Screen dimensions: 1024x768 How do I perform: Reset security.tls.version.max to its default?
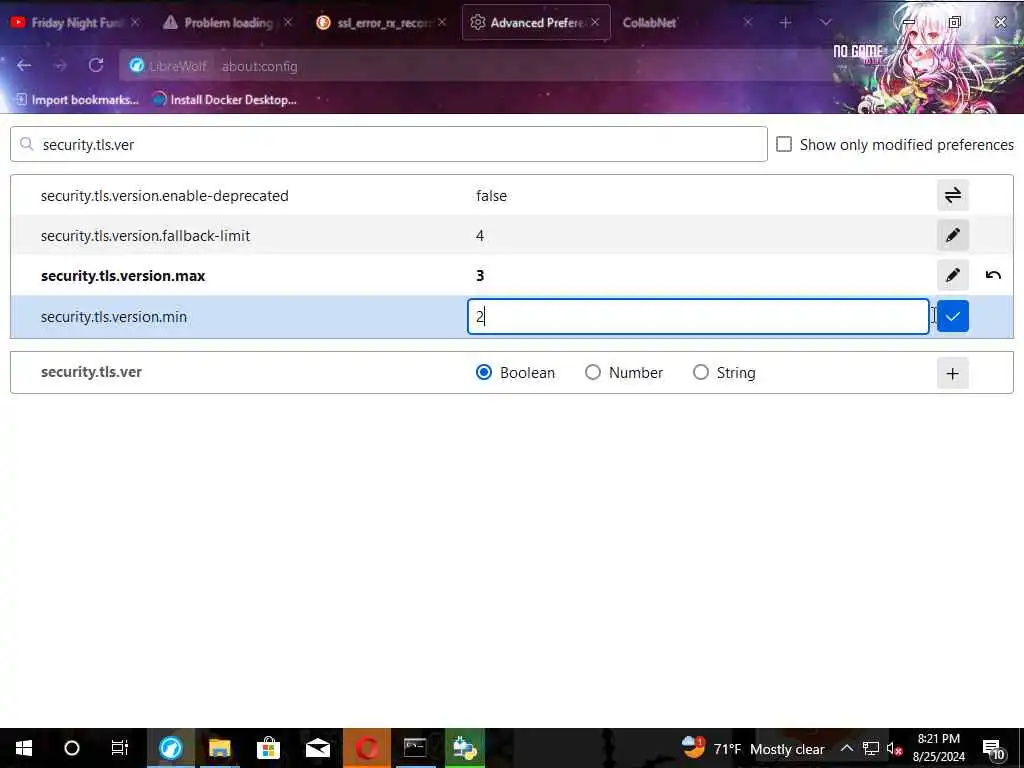(993, 275)
